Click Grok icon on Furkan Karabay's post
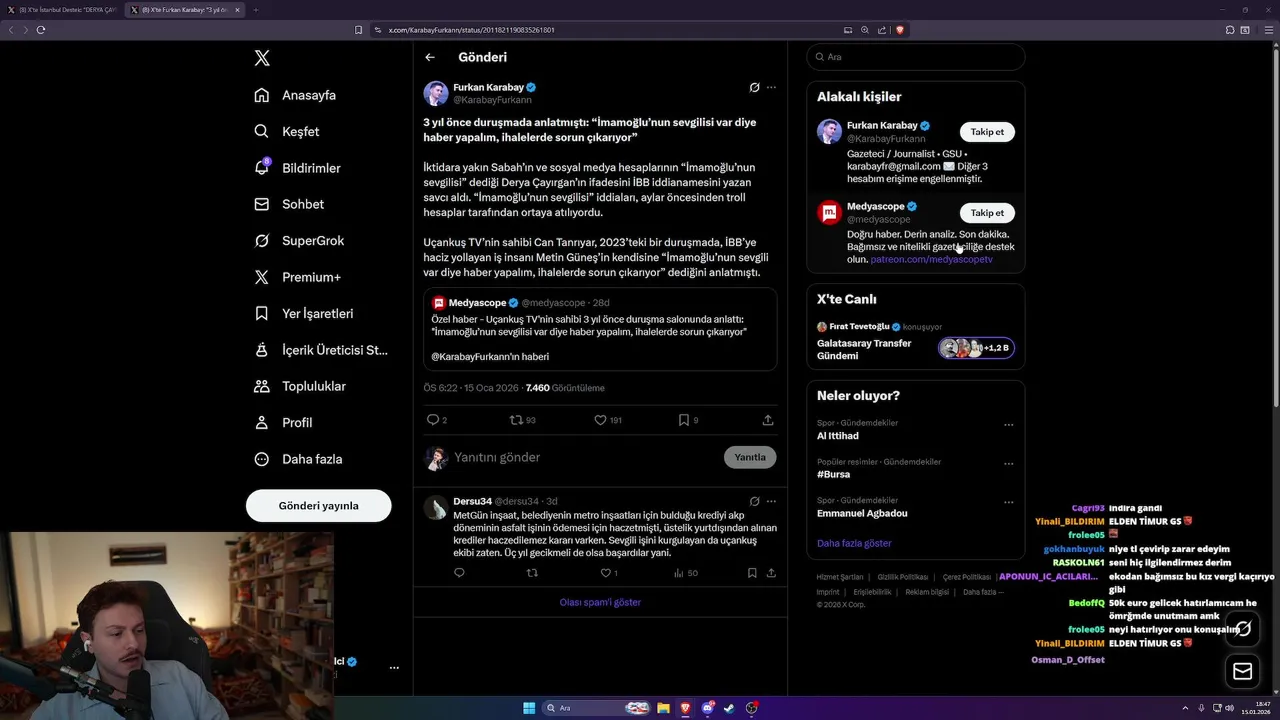Image resolution: width=1280 pixels, height=720 pixels. 754,87
